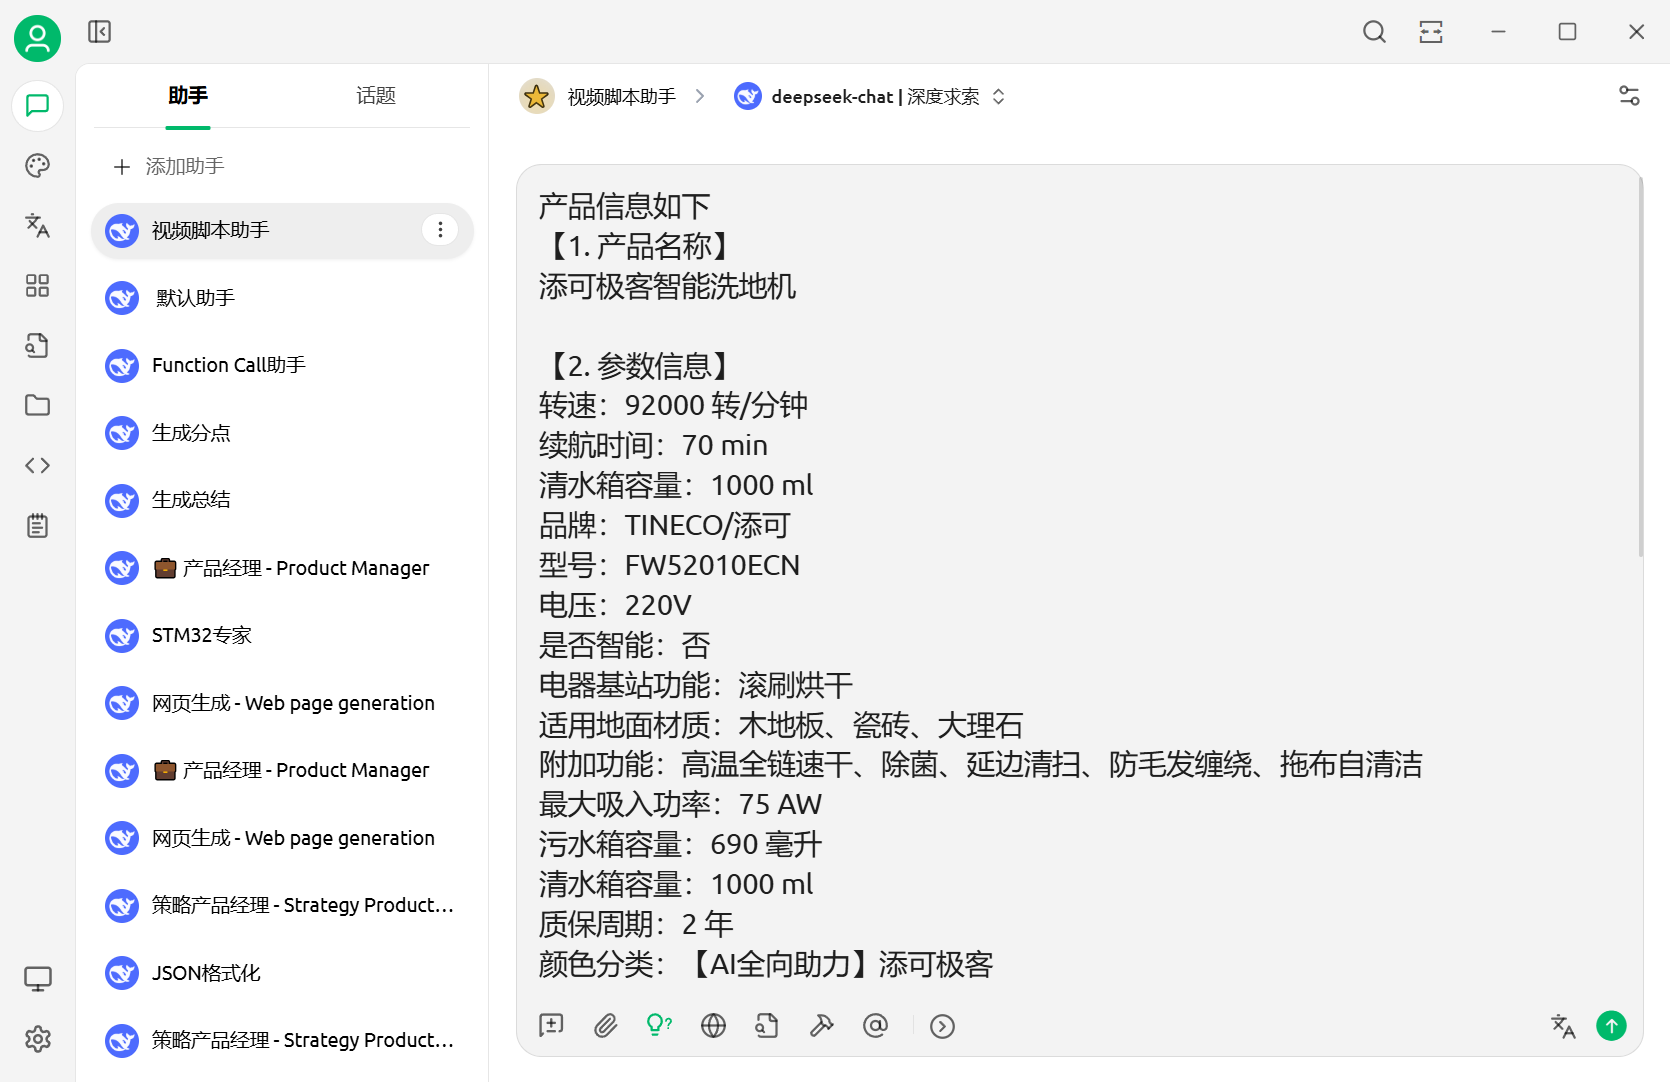Open the three-dot menu for 视频脚本助手
1670x1082 pixels.
pos(440,230)
